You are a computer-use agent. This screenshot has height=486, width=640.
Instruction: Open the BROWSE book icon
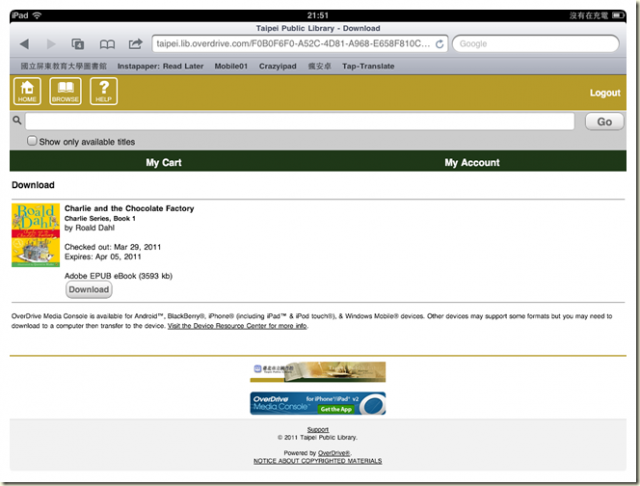(x=65, y=91)
